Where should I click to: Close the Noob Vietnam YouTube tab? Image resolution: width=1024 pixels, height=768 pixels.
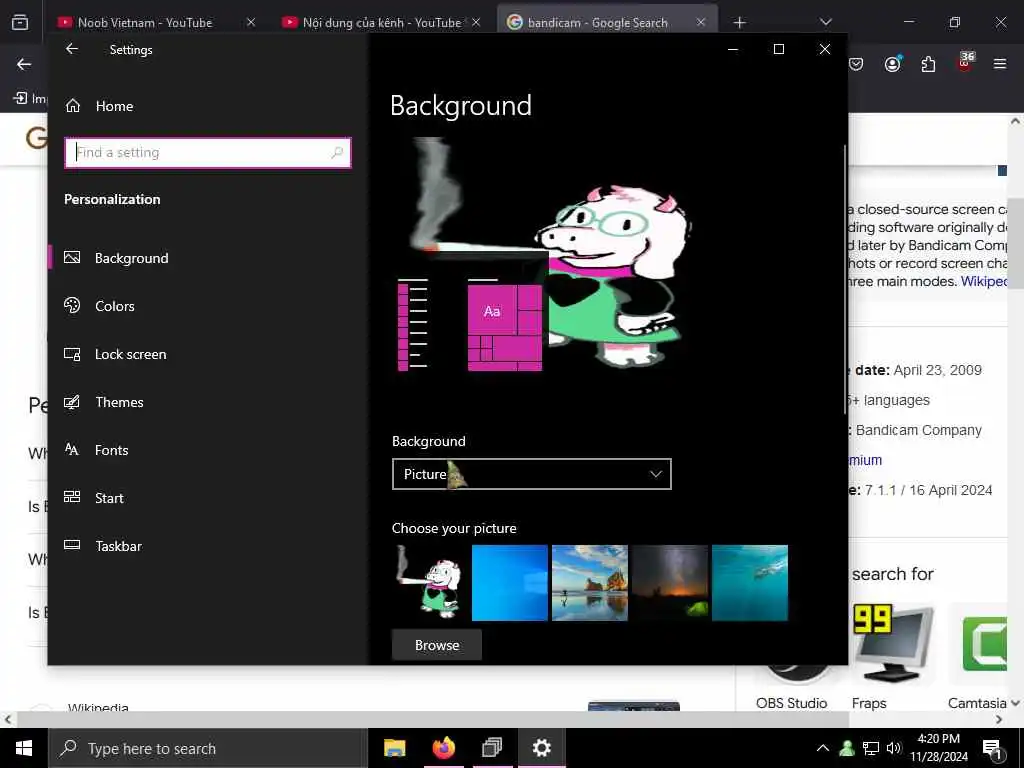pyautogui.click(x=251, y=22)
